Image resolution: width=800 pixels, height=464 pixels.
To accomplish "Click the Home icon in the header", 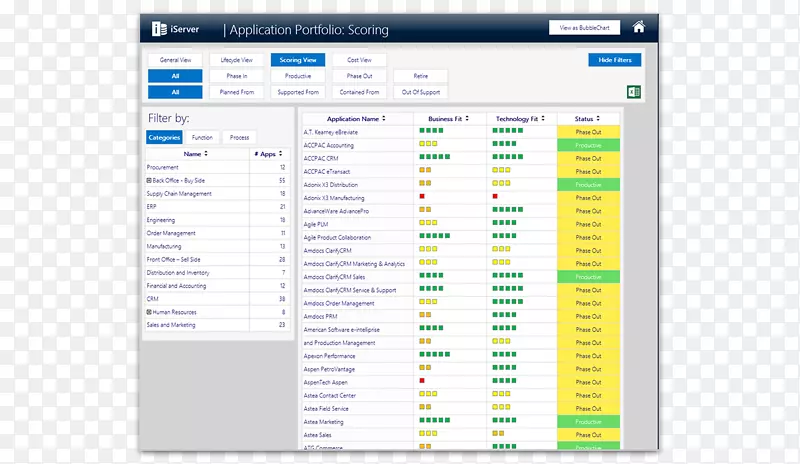I will point(638,27).
